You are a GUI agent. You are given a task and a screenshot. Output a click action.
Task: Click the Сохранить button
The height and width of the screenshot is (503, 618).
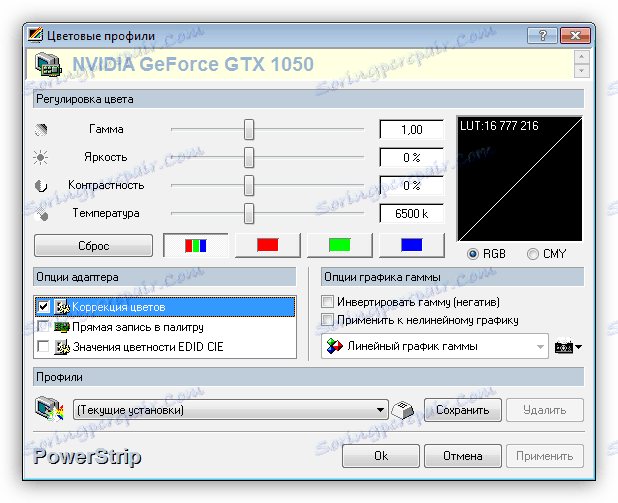(x=463, y=410)
